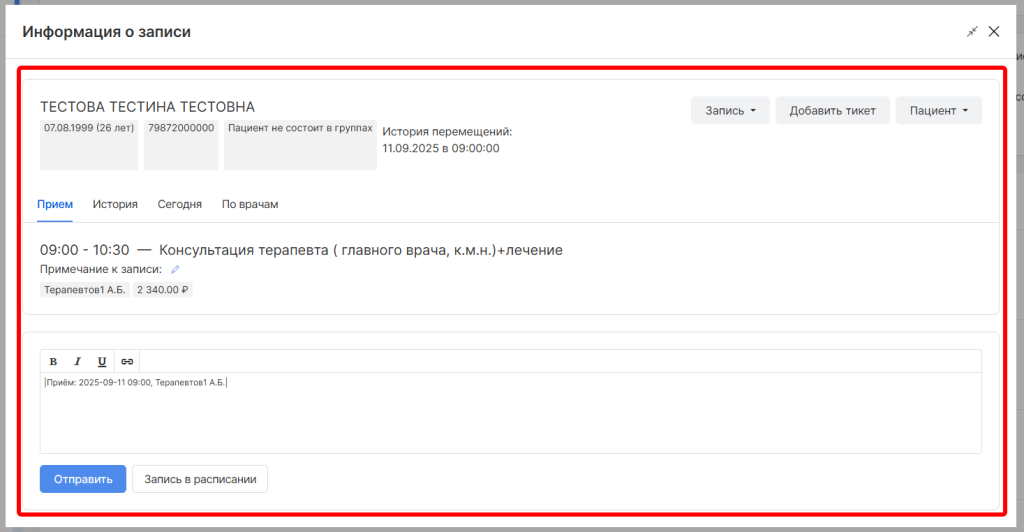Image resolution: width=1024 pixels, height=532 pixels.
Task: Toggle italic formatting in the editor
Action: [x=77, y=361]
